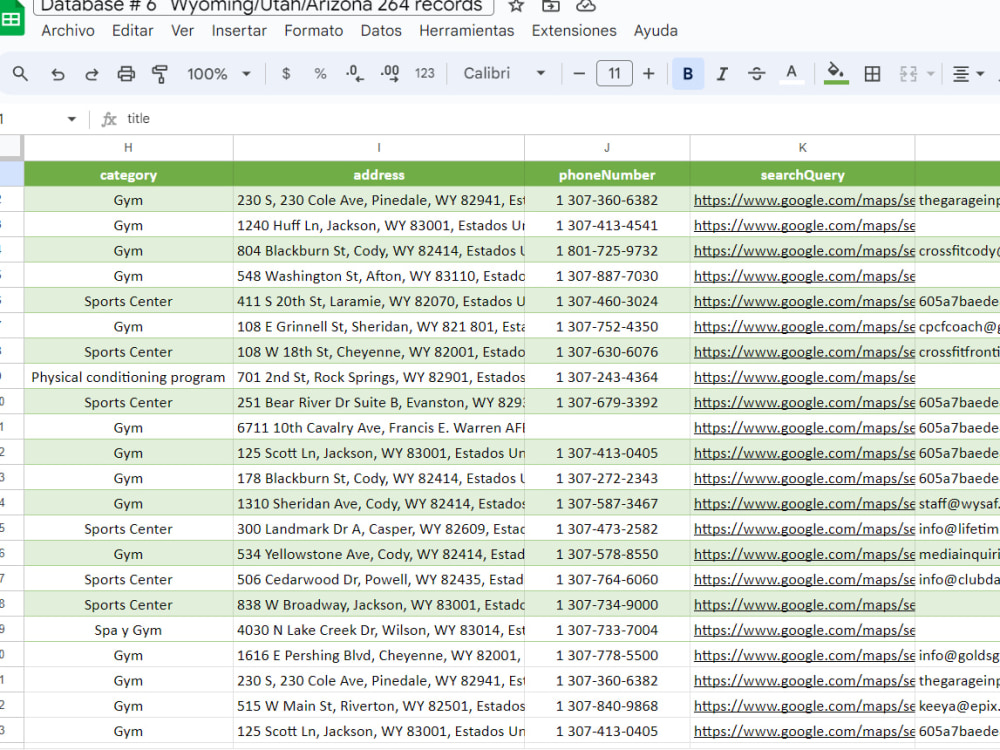Click the move to folder icon
Screen dimensions: 1000x750
[550, 6]
